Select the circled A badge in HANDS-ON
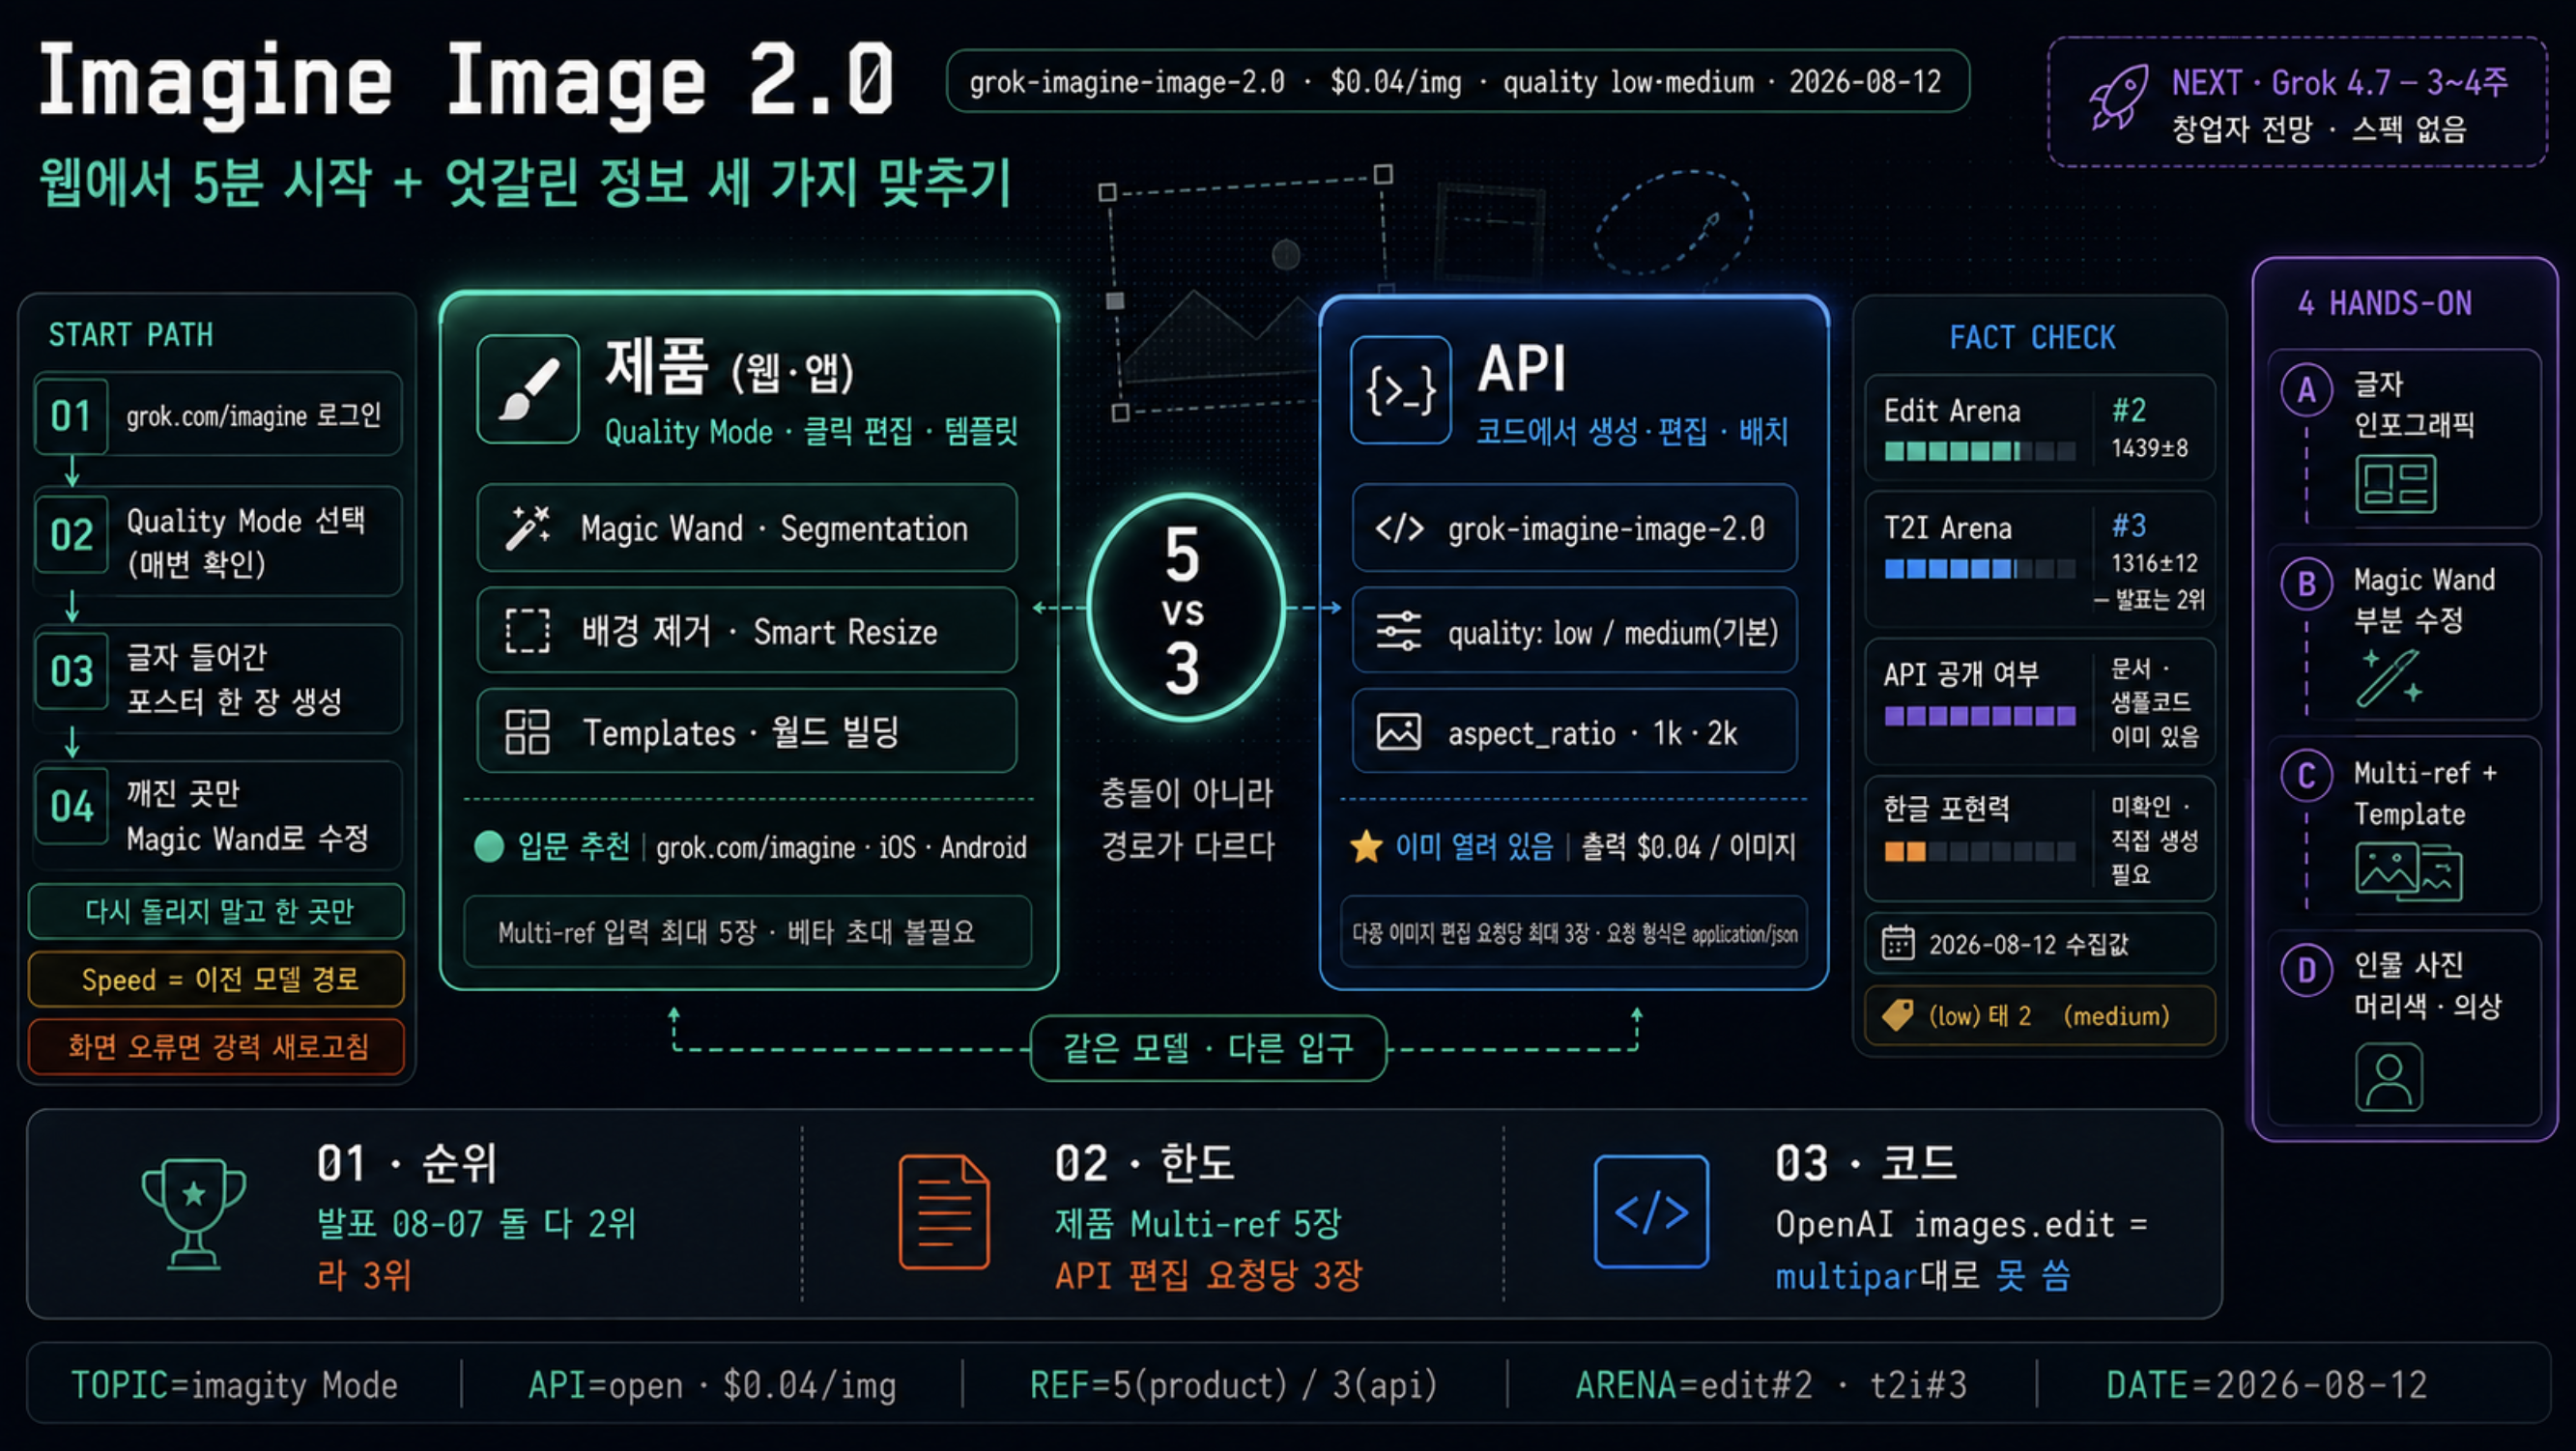Image resolution: width=2576 pixels, height=1451 pixels. click(x=2307, y=390)
